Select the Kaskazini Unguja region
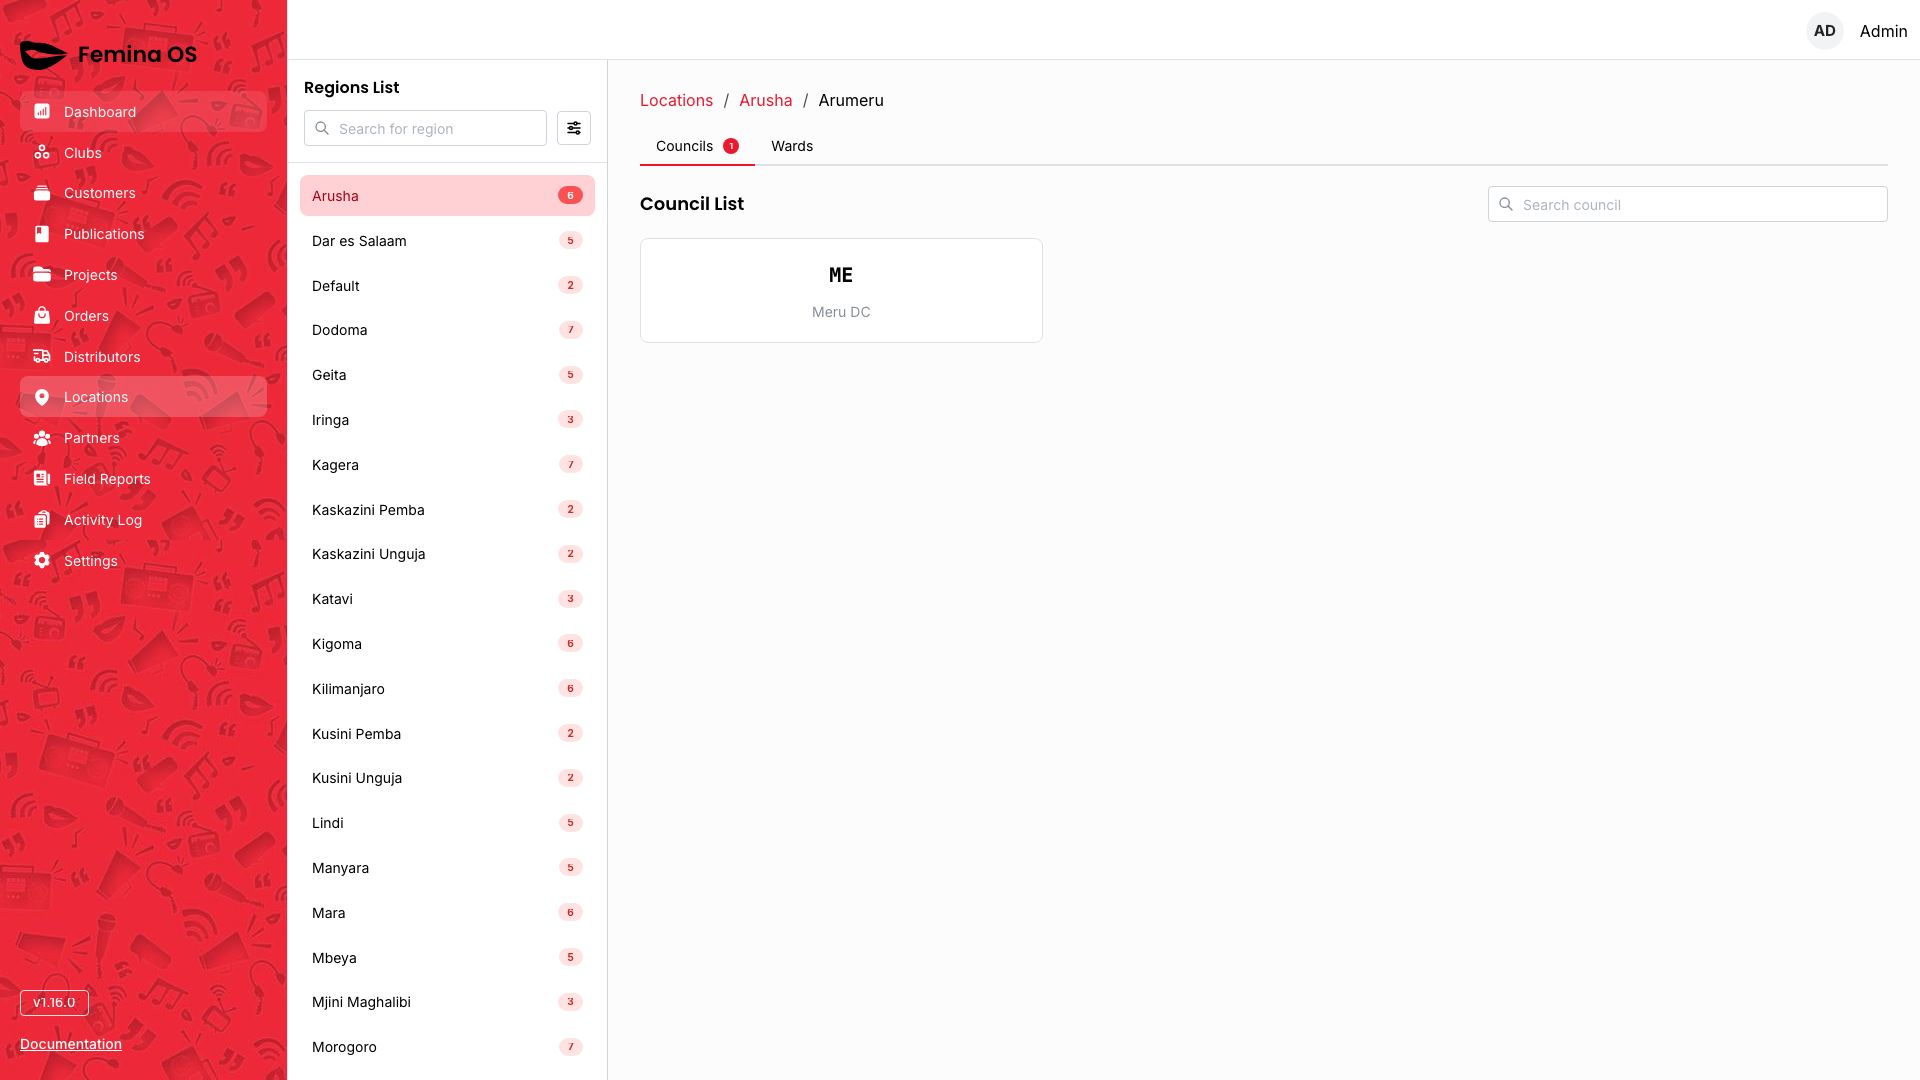Screen dimensions: 1920x1080 click(x=447, y=553)
